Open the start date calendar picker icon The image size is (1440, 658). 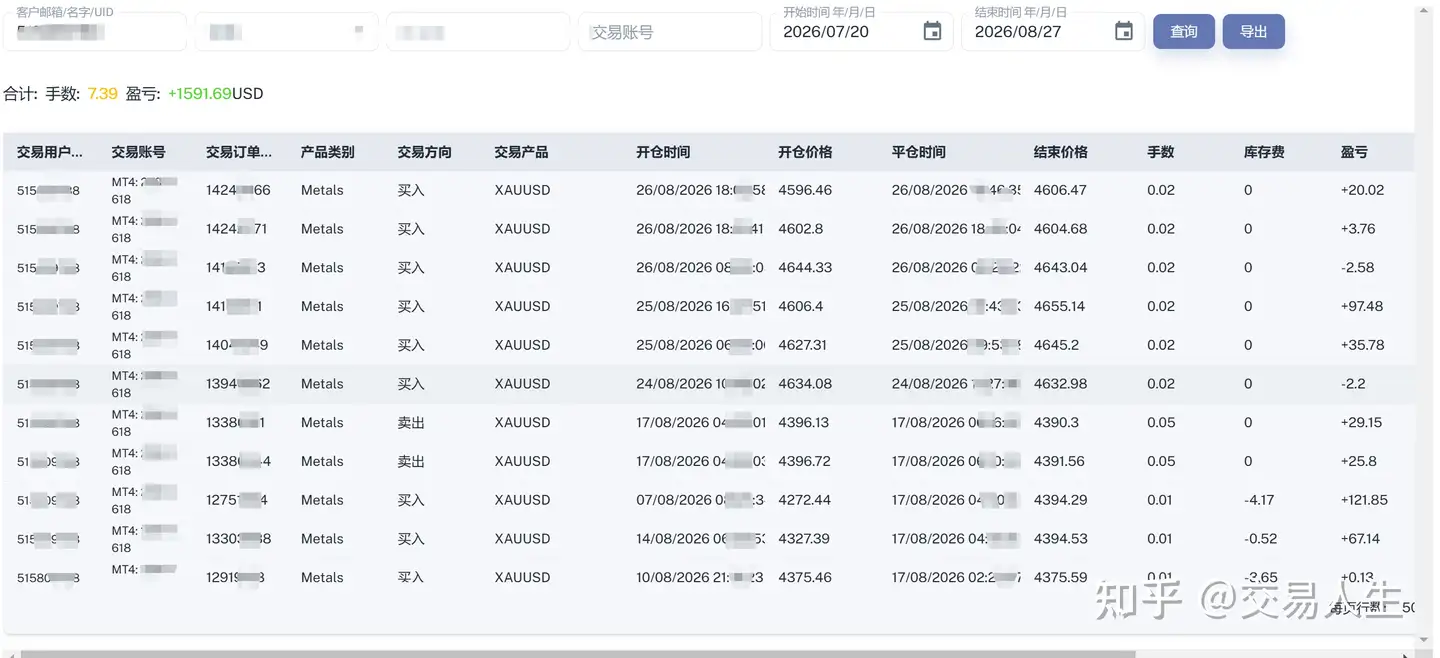pos(932,32)
